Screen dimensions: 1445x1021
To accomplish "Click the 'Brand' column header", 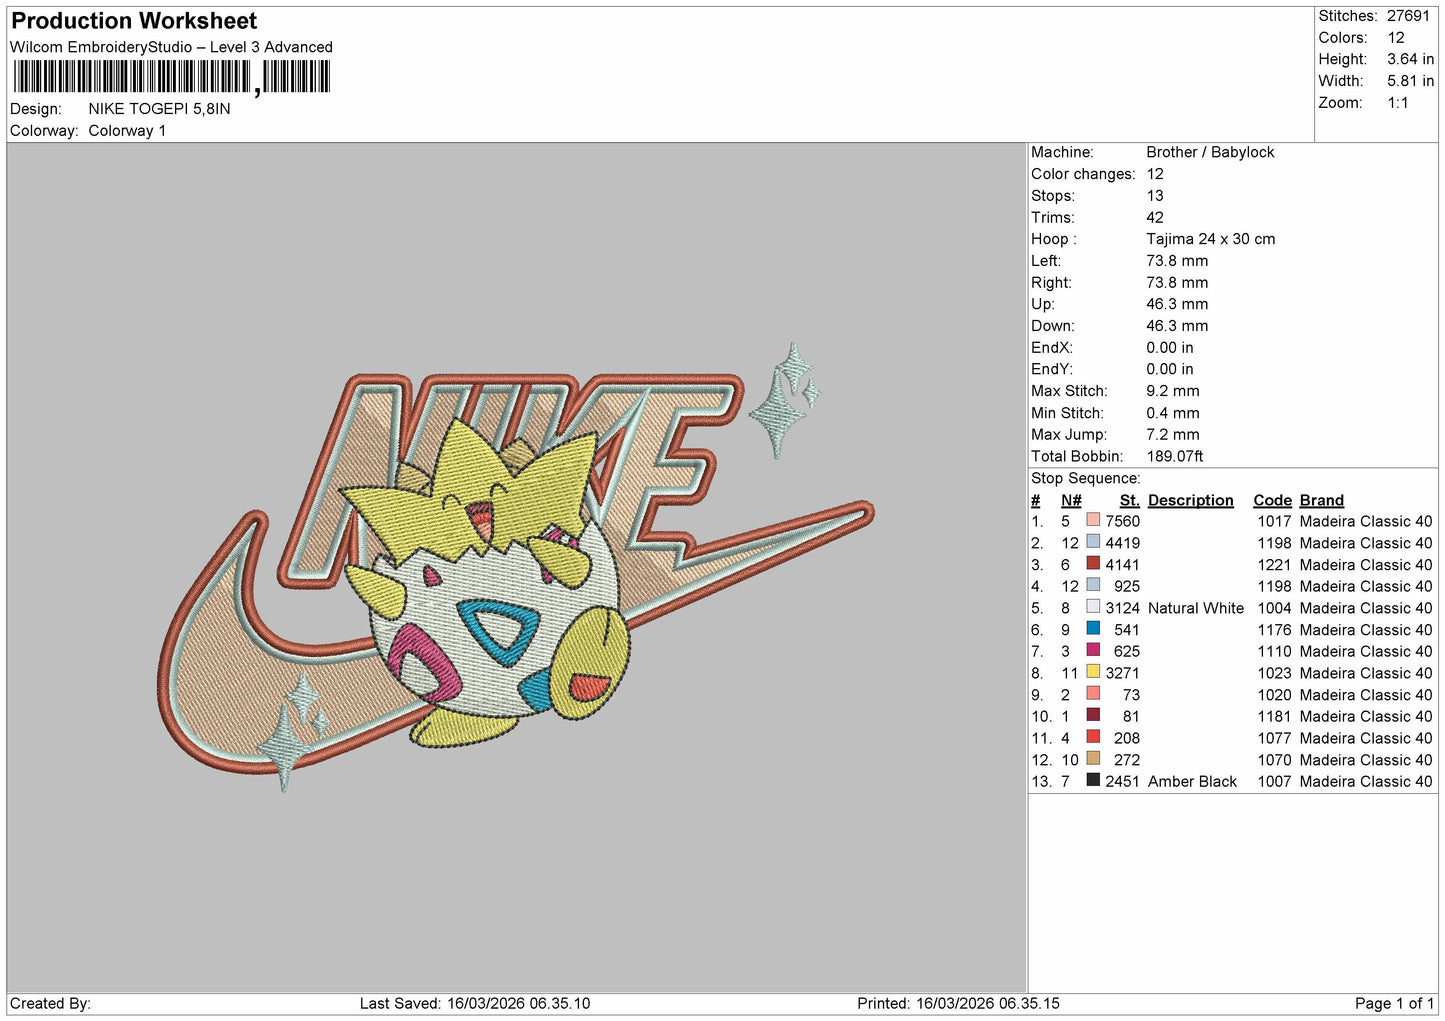I will pyautogui.click(x=1321, y=500).
